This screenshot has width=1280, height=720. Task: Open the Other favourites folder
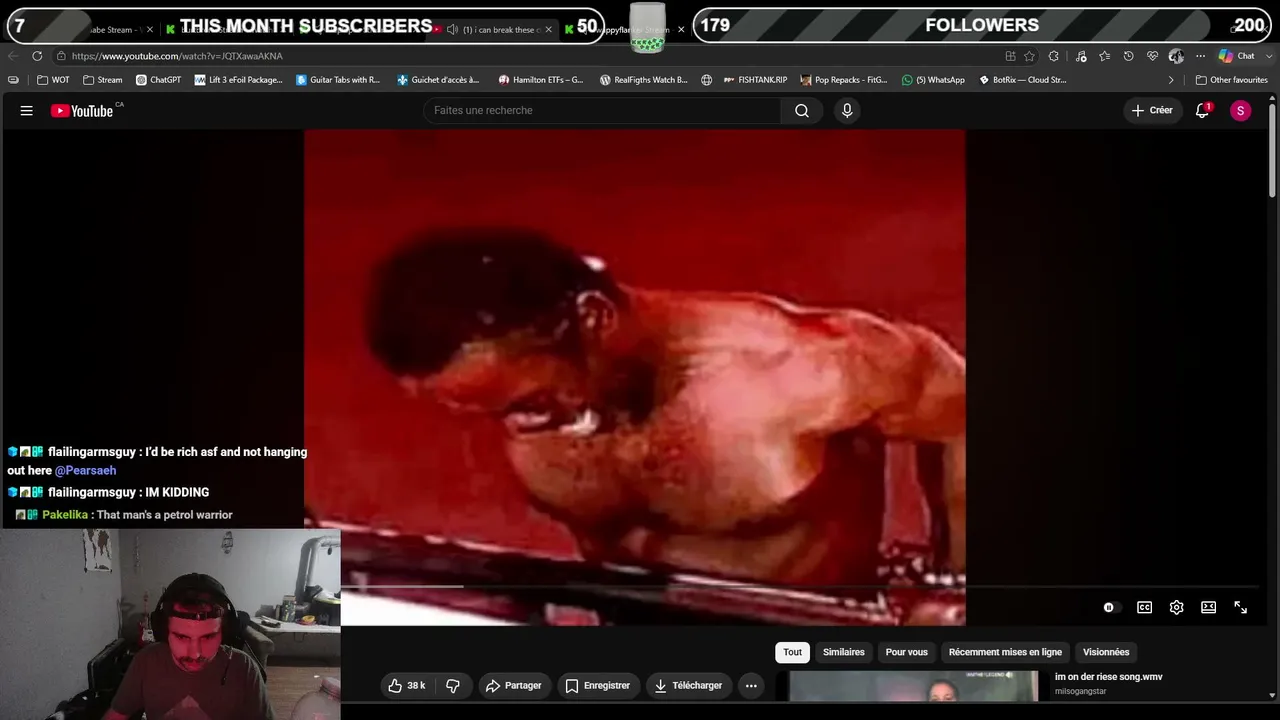1231,80
